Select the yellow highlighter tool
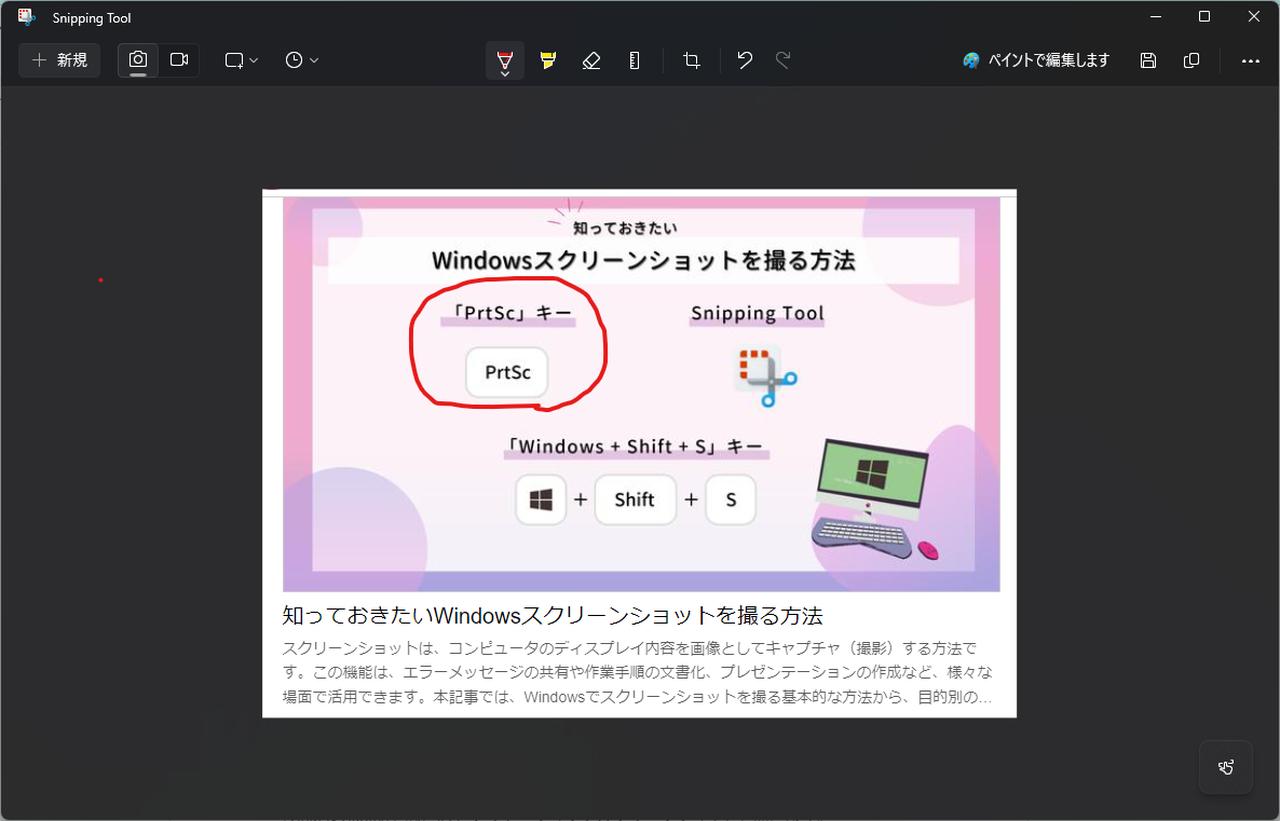This screenshot has width=1280, height=821. click(548, 60)
